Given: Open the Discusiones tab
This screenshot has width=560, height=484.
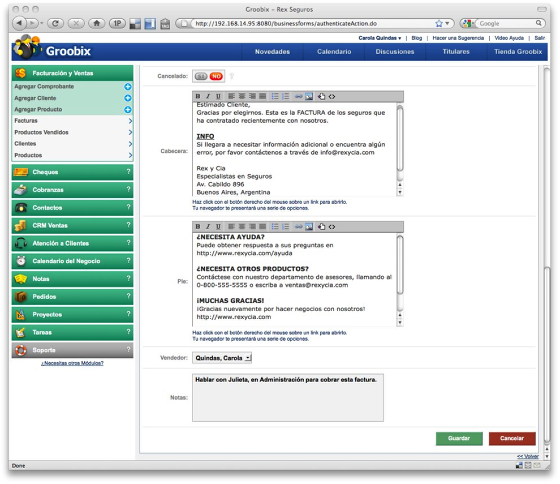Looking at the screenshot, I should tap(395, 52).
